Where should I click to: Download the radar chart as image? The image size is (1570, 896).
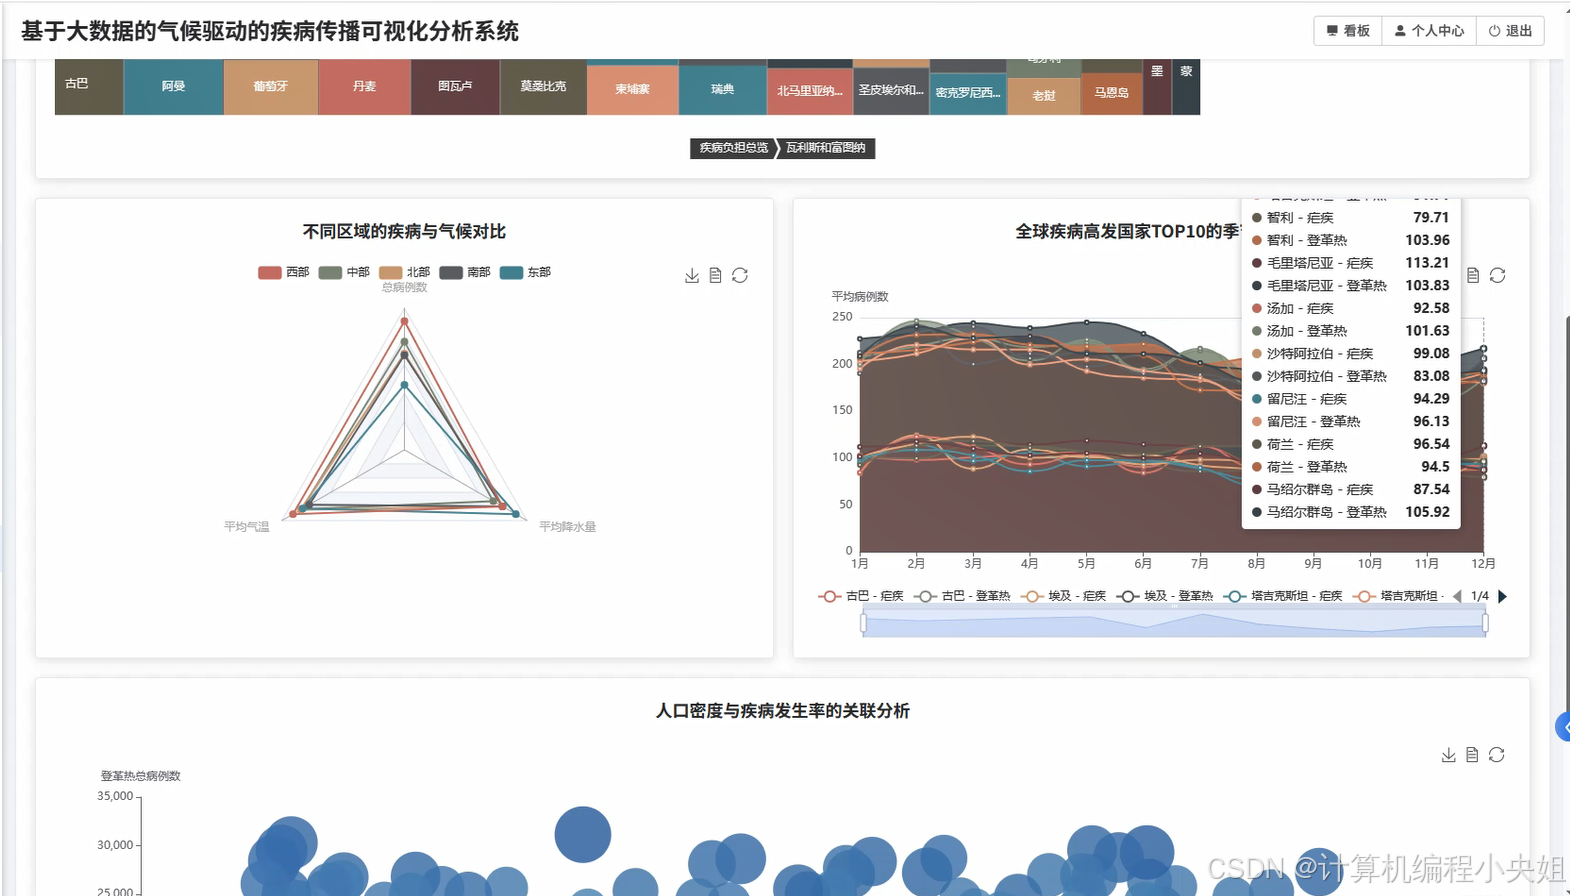(692, 275)
